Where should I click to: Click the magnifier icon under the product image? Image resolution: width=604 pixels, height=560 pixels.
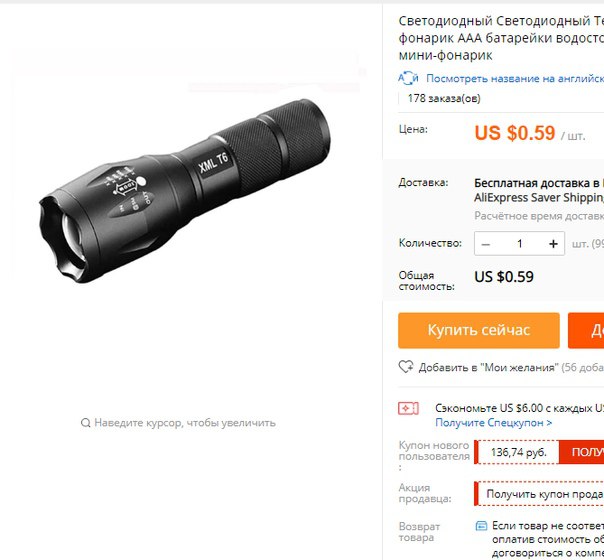pos(86,423)
